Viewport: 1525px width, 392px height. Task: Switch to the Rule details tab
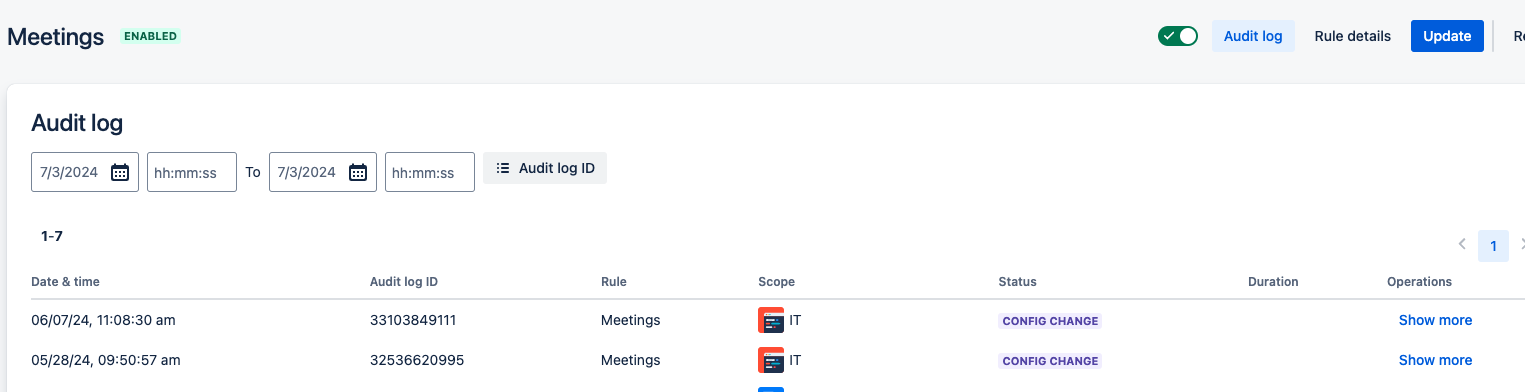pos(1352,36)
